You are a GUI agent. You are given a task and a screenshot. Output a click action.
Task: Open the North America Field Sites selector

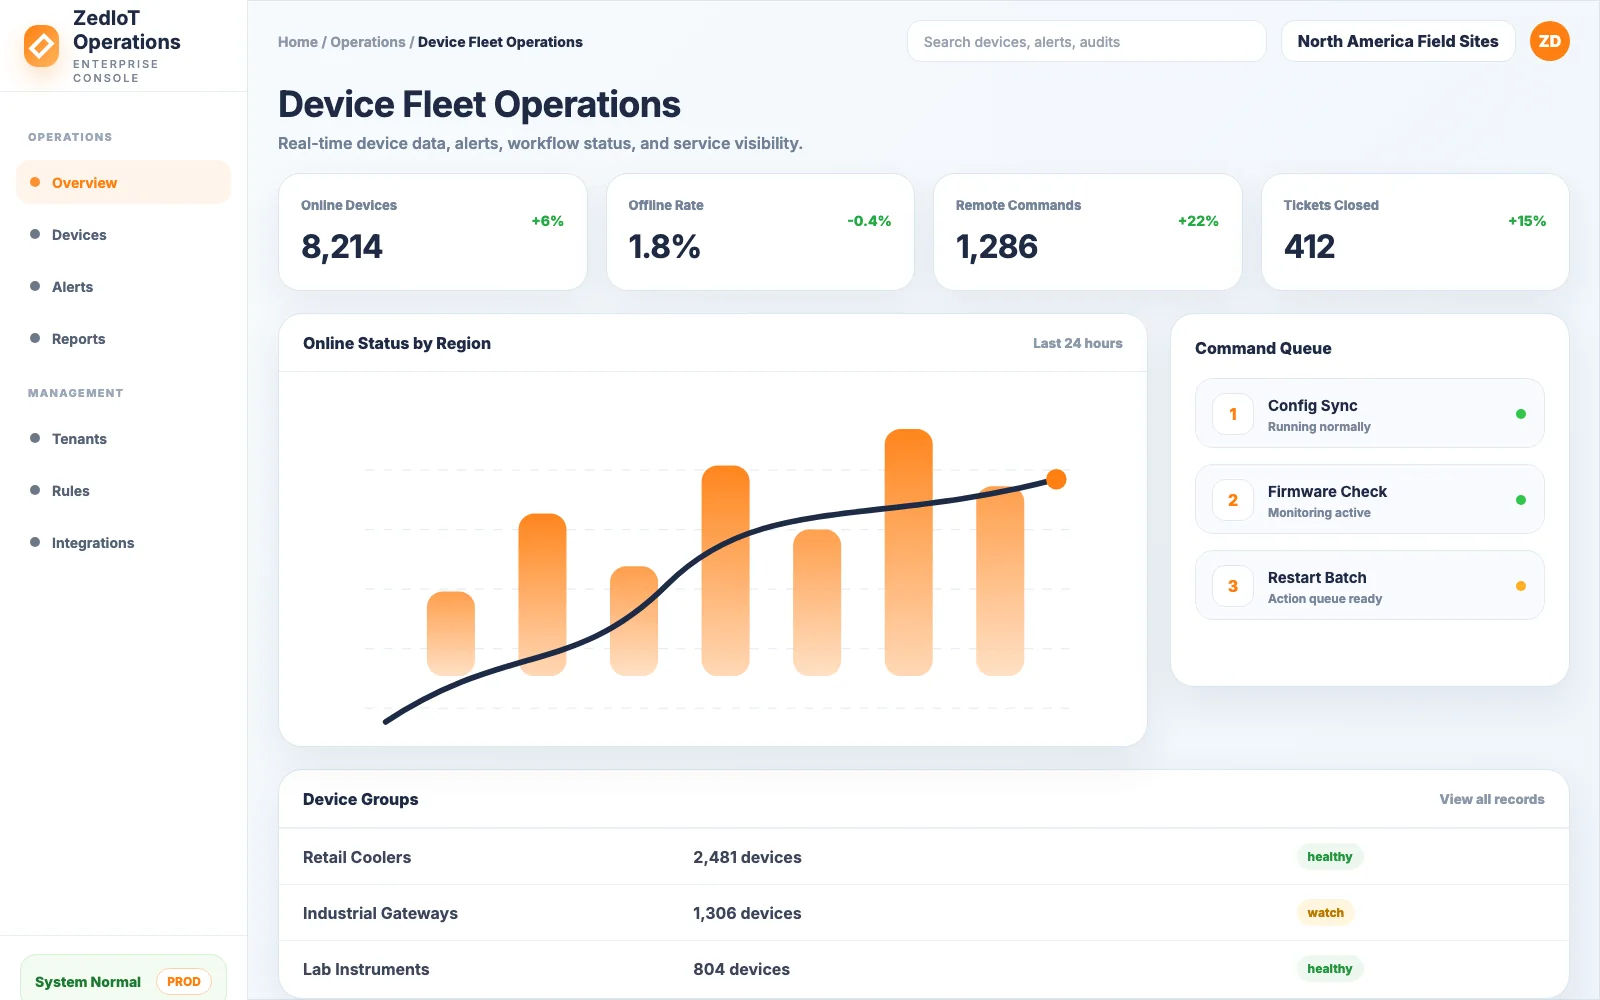coord(1398,41)
